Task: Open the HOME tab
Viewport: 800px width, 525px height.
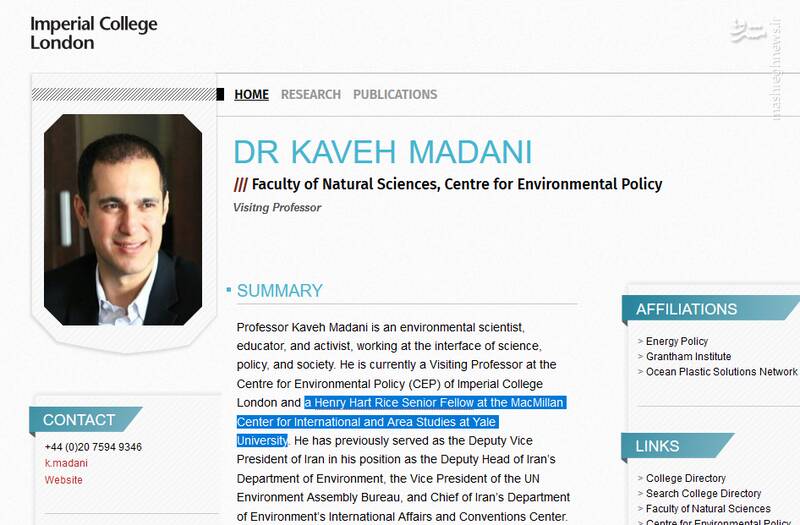Action: click(251, 95)
